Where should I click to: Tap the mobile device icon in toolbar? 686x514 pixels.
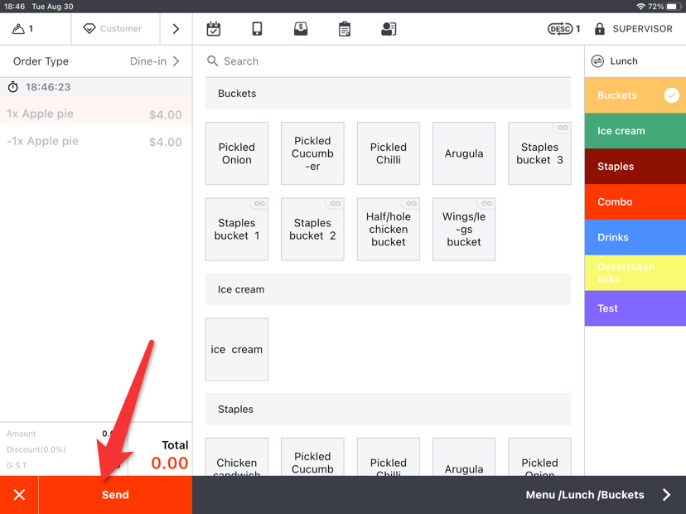coord(257,29)
